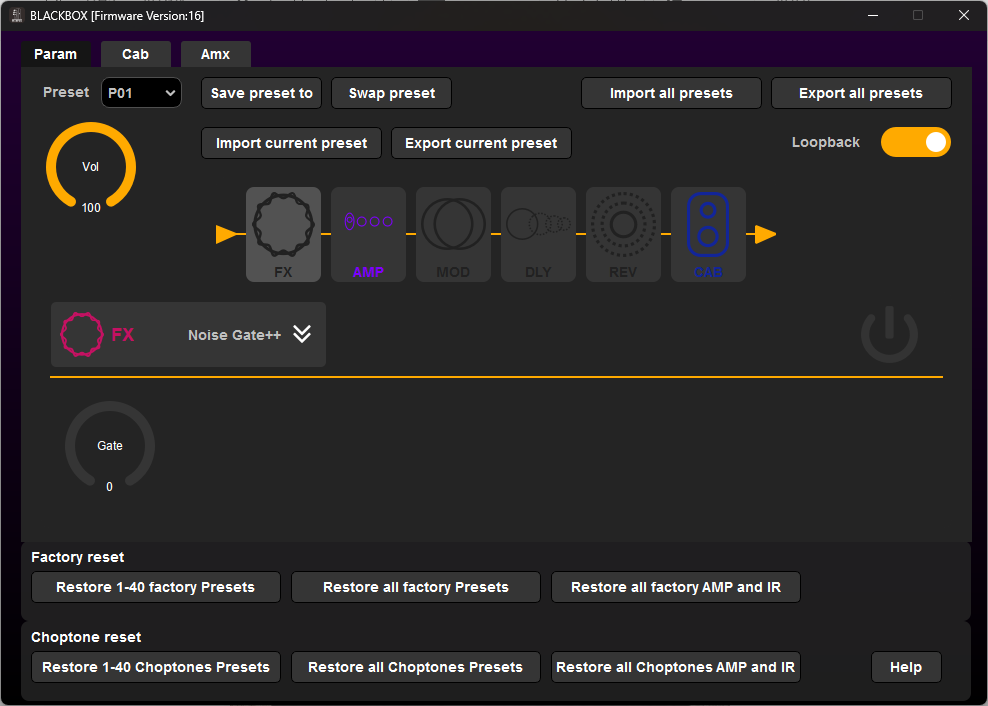The image size is (988, 706).
Task: Minimize the BLACKBOX window
Action: [873, 16]
